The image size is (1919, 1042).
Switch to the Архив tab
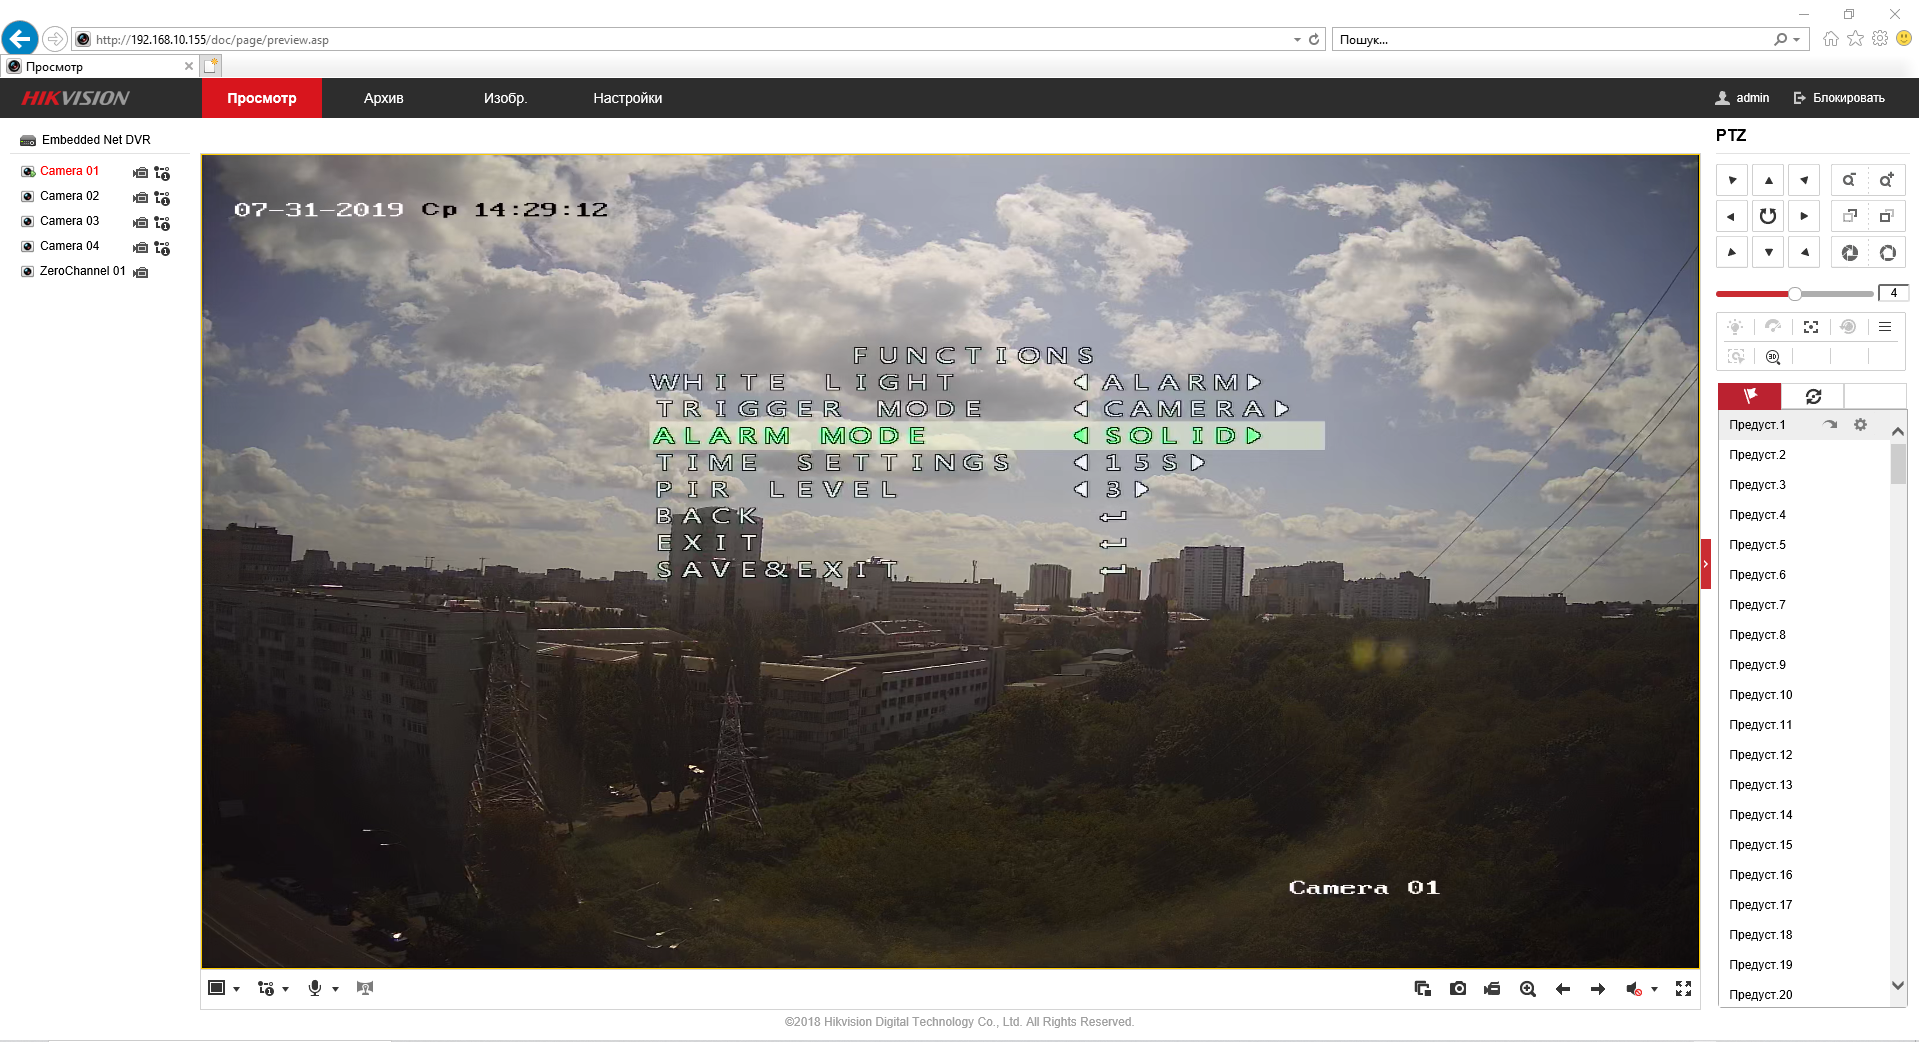pyautogui.click(x=383, y=98)
